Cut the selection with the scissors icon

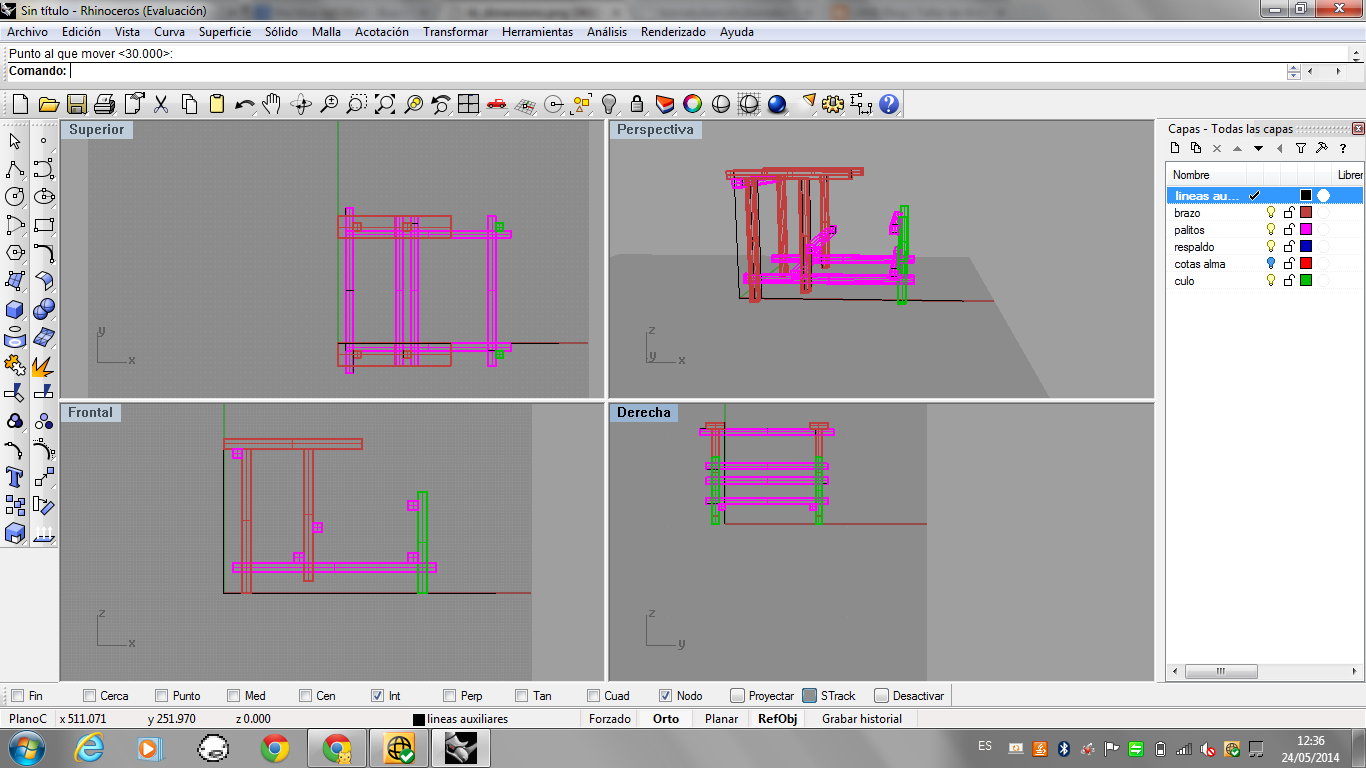pos(161,104)
